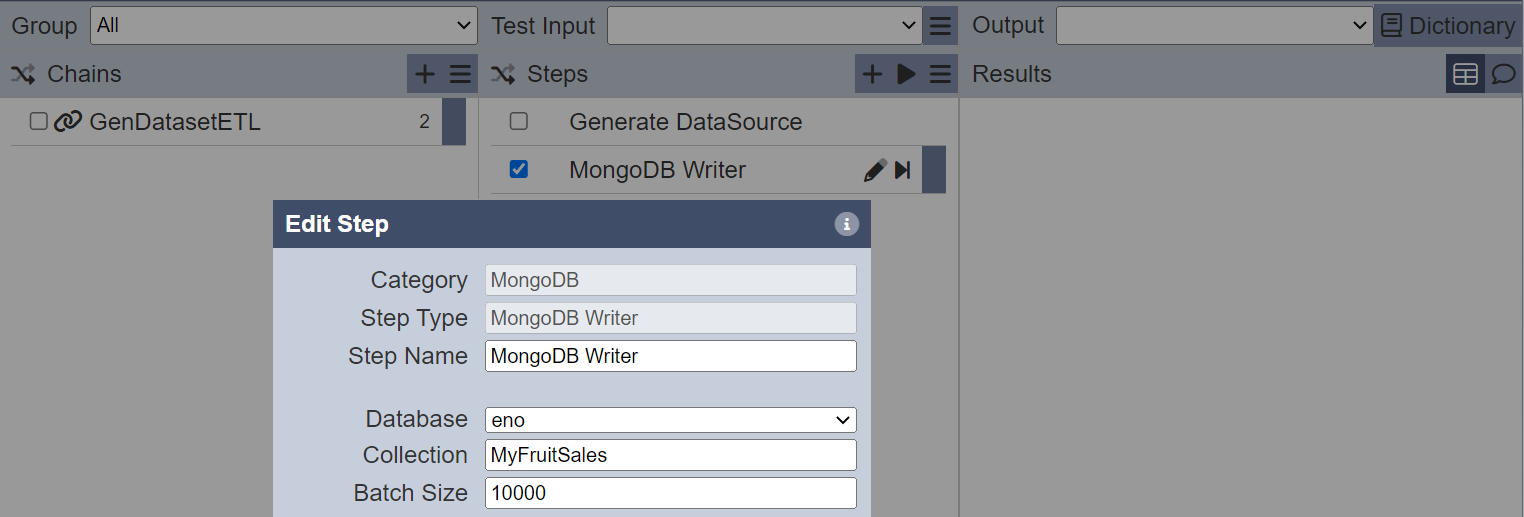Image resolution: width=1524 pixels, height=517 pixels.
Task: Run to MongoDB Writer step skip icon
Action: click(902, 170)
